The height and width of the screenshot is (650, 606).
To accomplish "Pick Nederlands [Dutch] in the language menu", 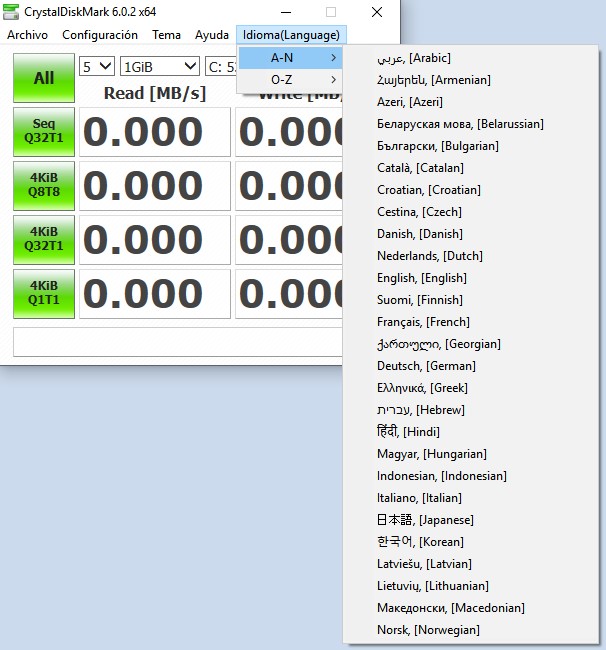I will tap(471, 256).
